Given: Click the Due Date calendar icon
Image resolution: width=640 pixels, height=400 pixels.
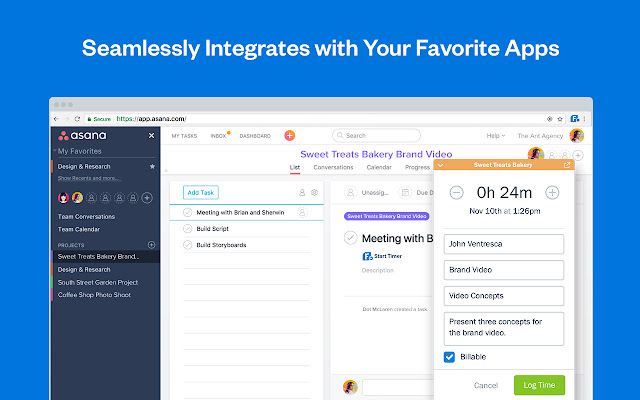Looking at the screenshot, I should pyautogui.click(x=405, y=192).
